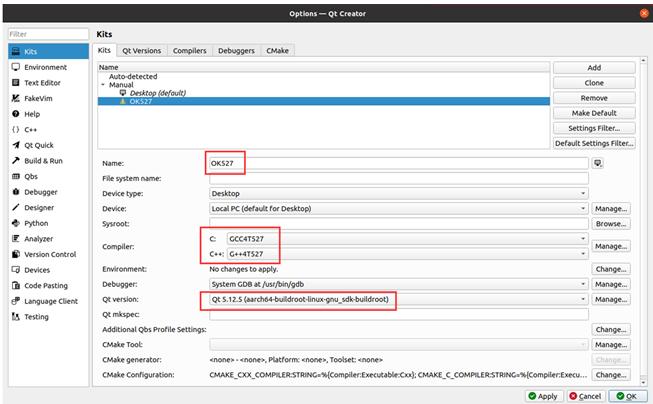653x404 pixels.
Task: Click the OK button
Action: 628,396
